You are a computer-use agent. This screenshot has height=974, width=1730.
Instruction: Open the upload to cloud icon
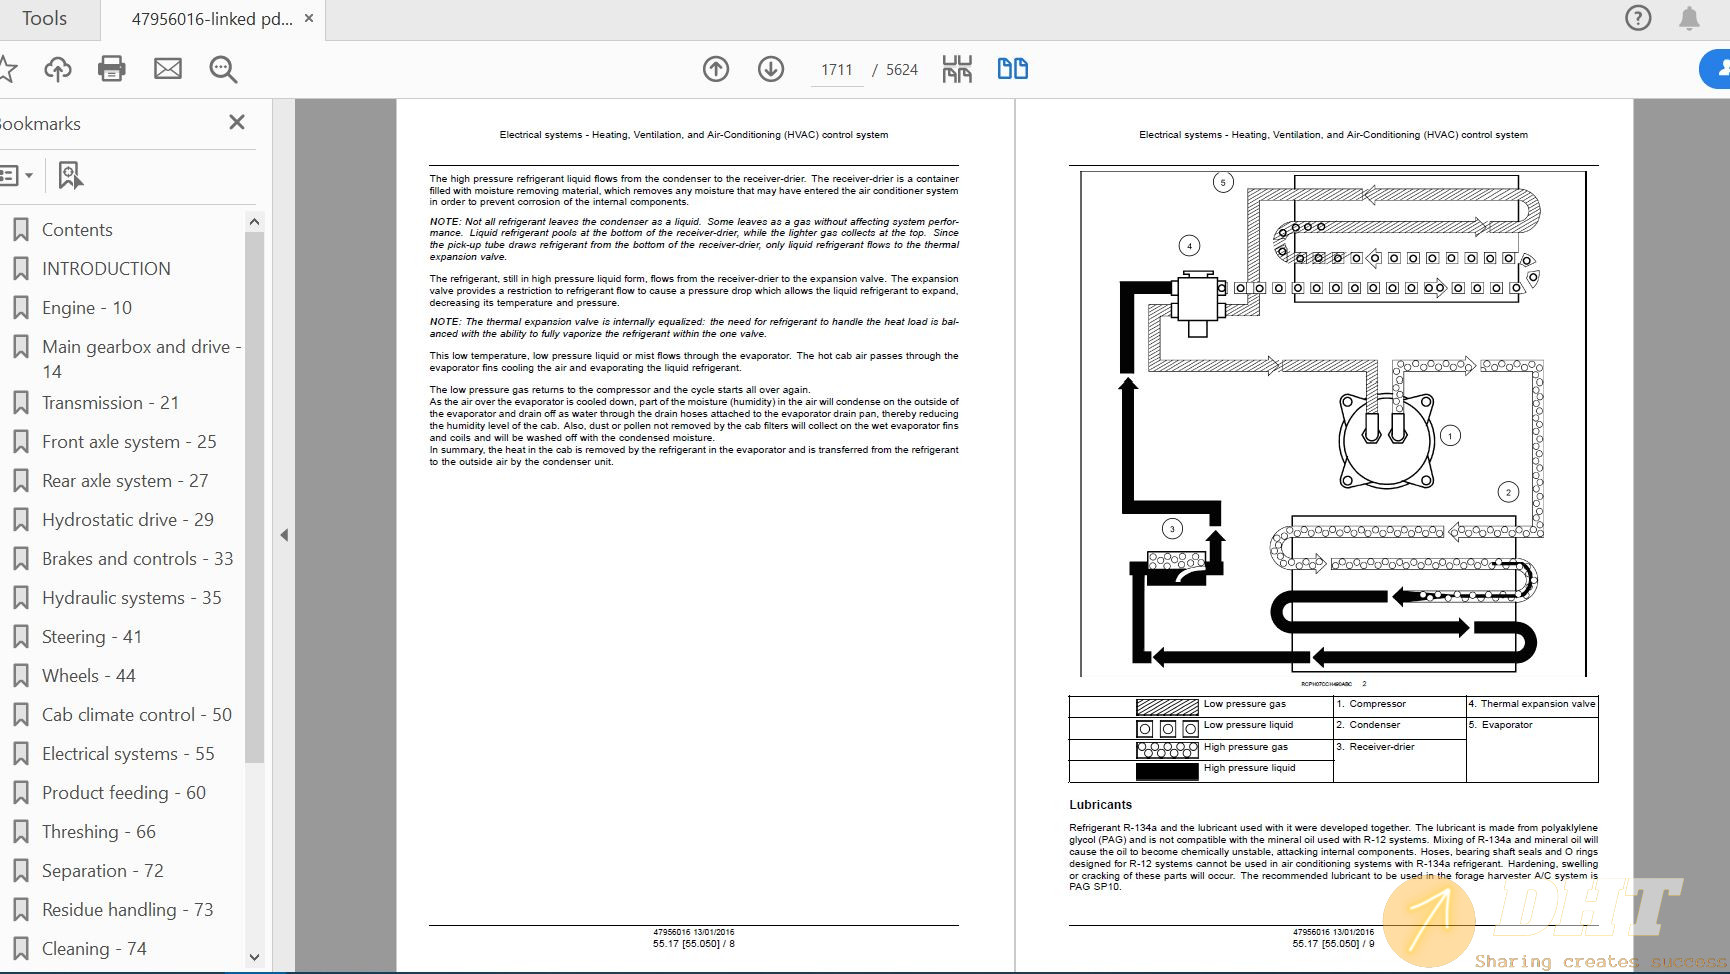(58, 69)
